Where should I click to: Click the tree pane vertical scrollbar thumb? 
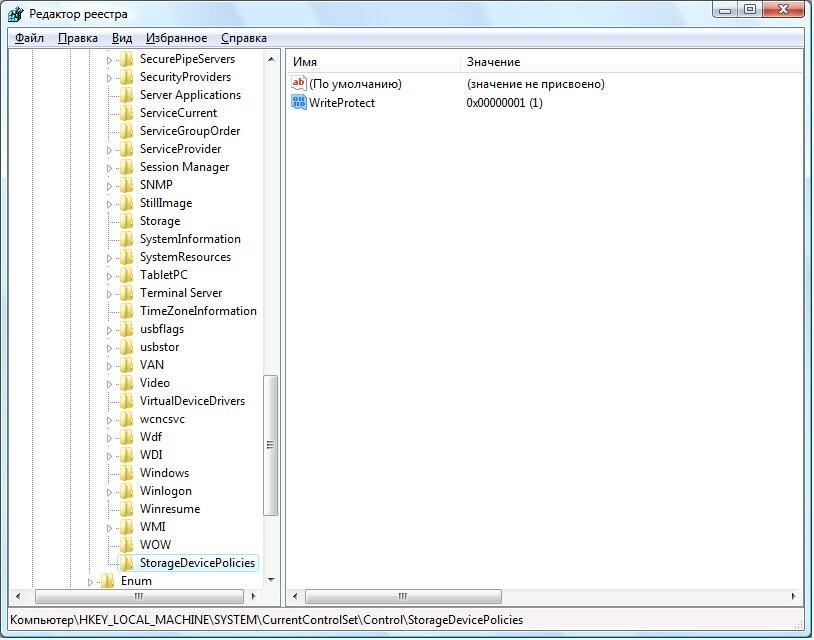(x=270, y=445)
